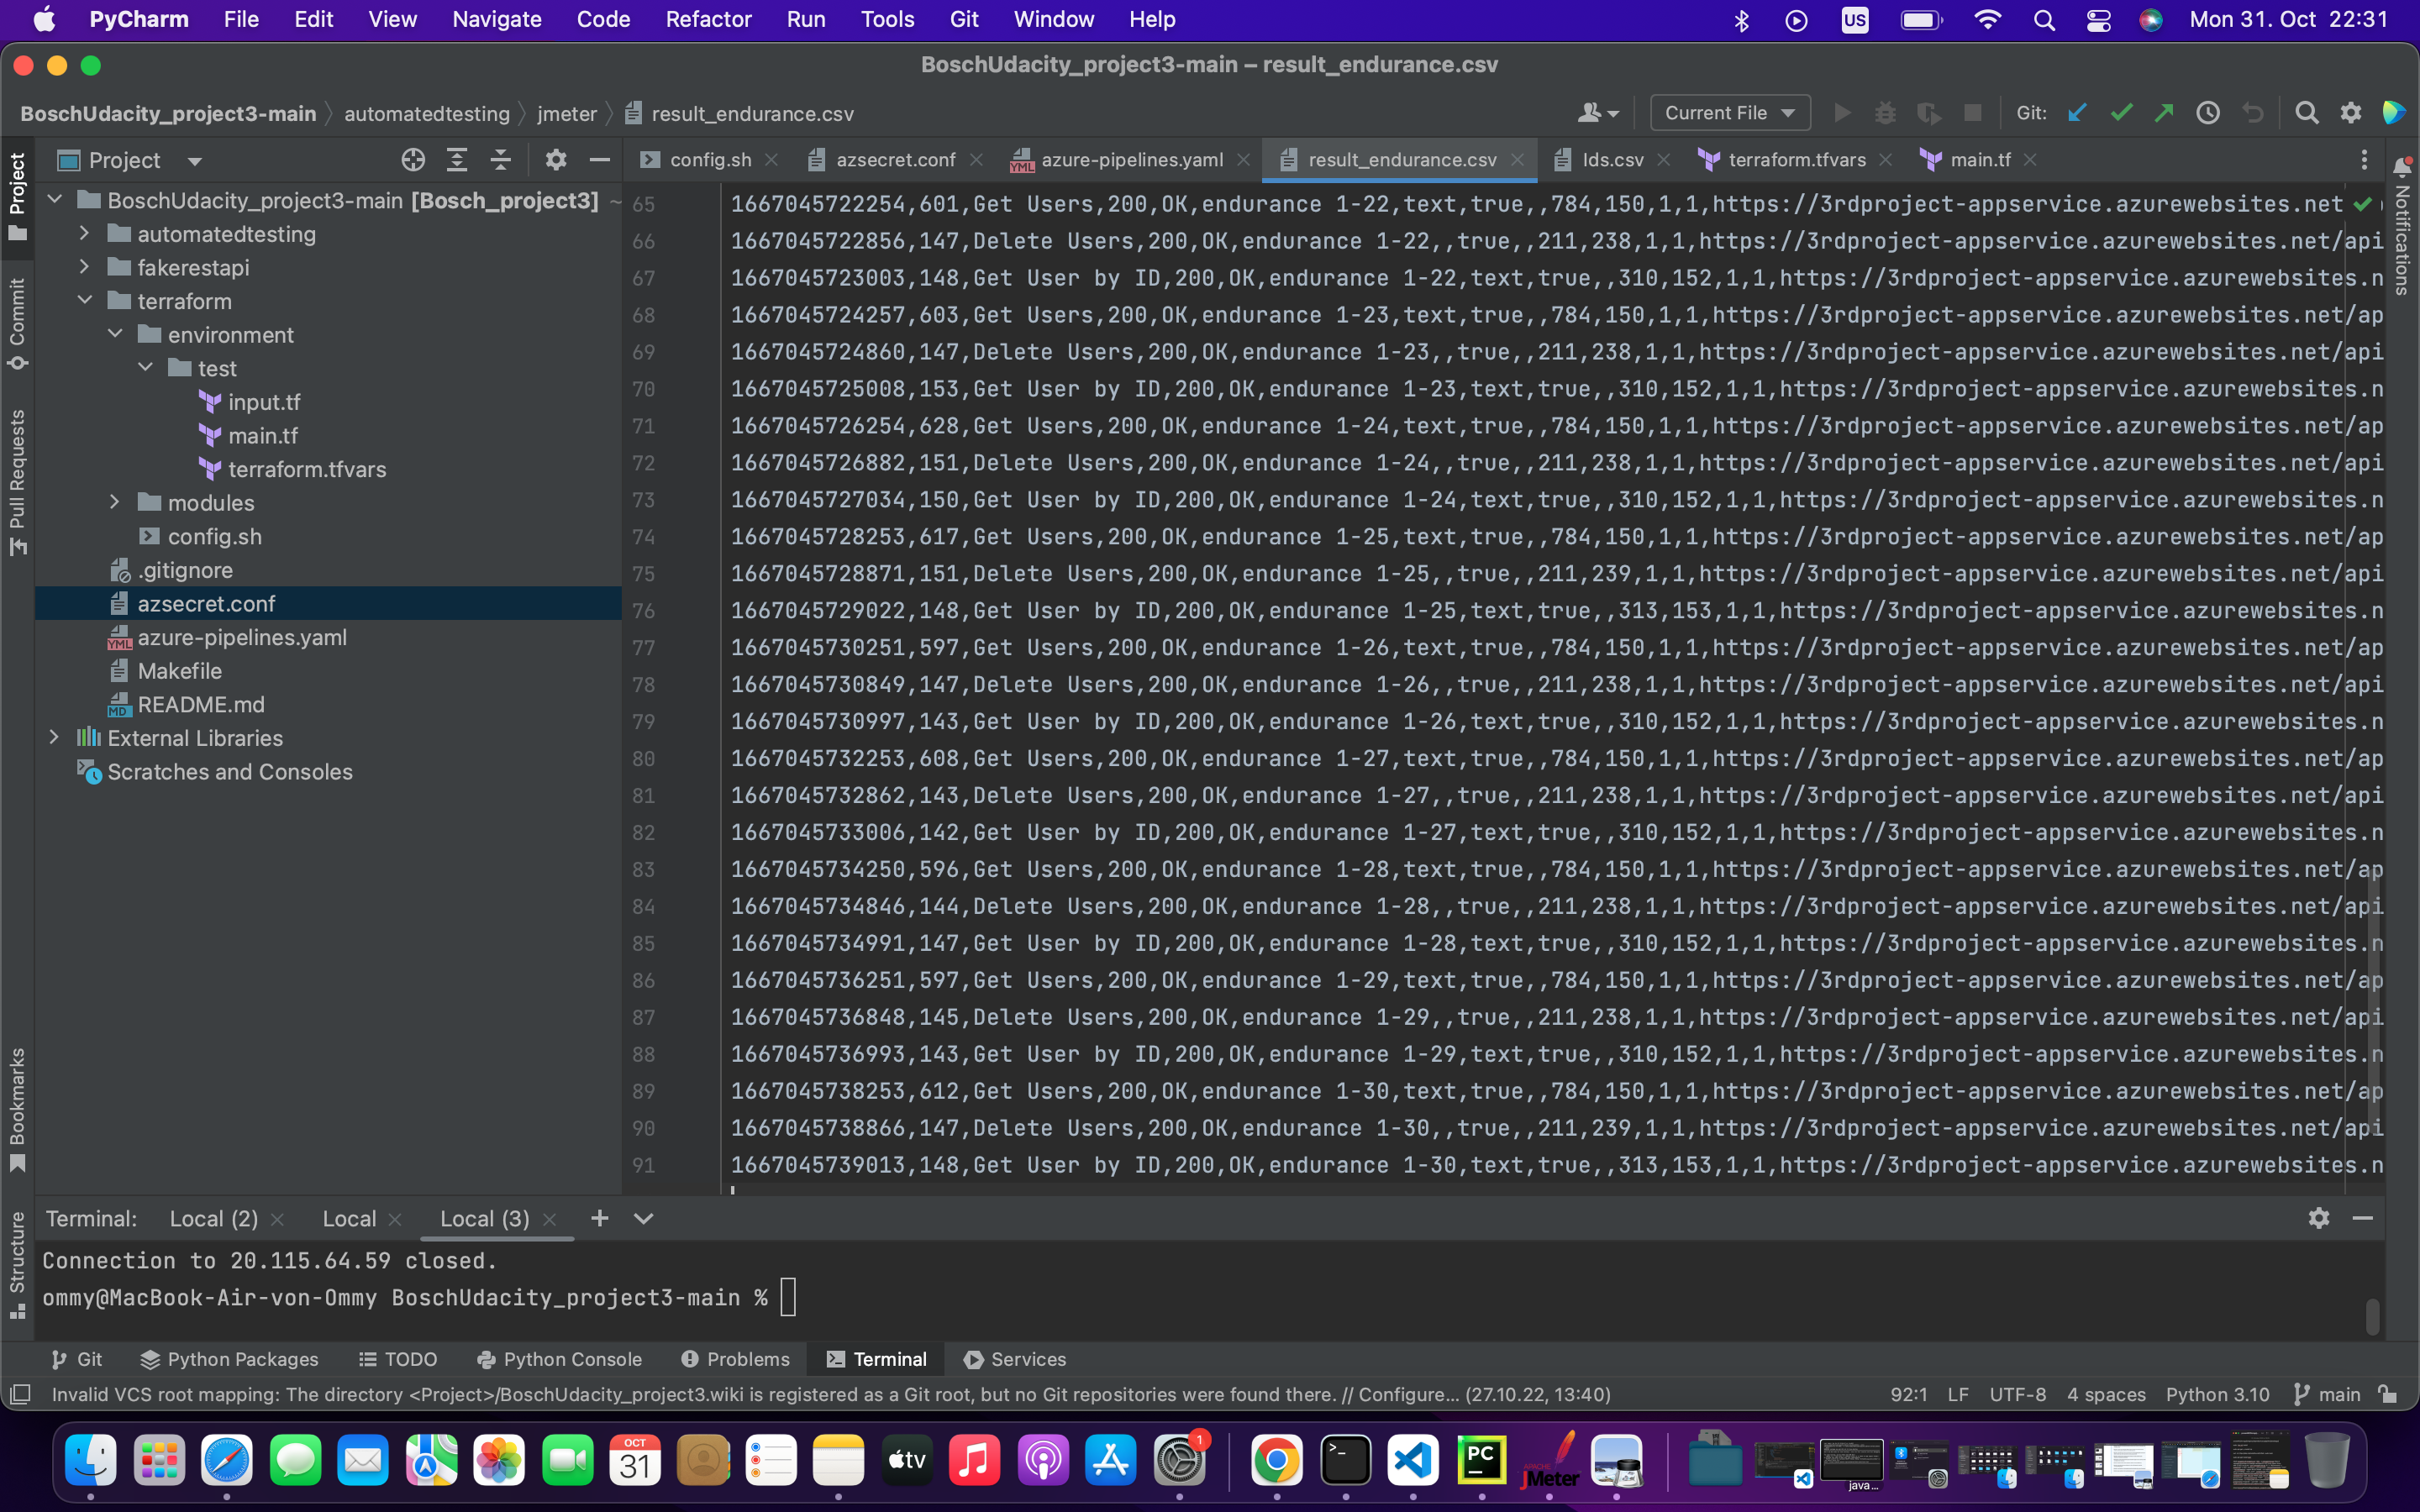The height and width of the screenshot is (1512, 2420).
Task: Add new terminal tab with plus
Action: (x=599, y=1218)
